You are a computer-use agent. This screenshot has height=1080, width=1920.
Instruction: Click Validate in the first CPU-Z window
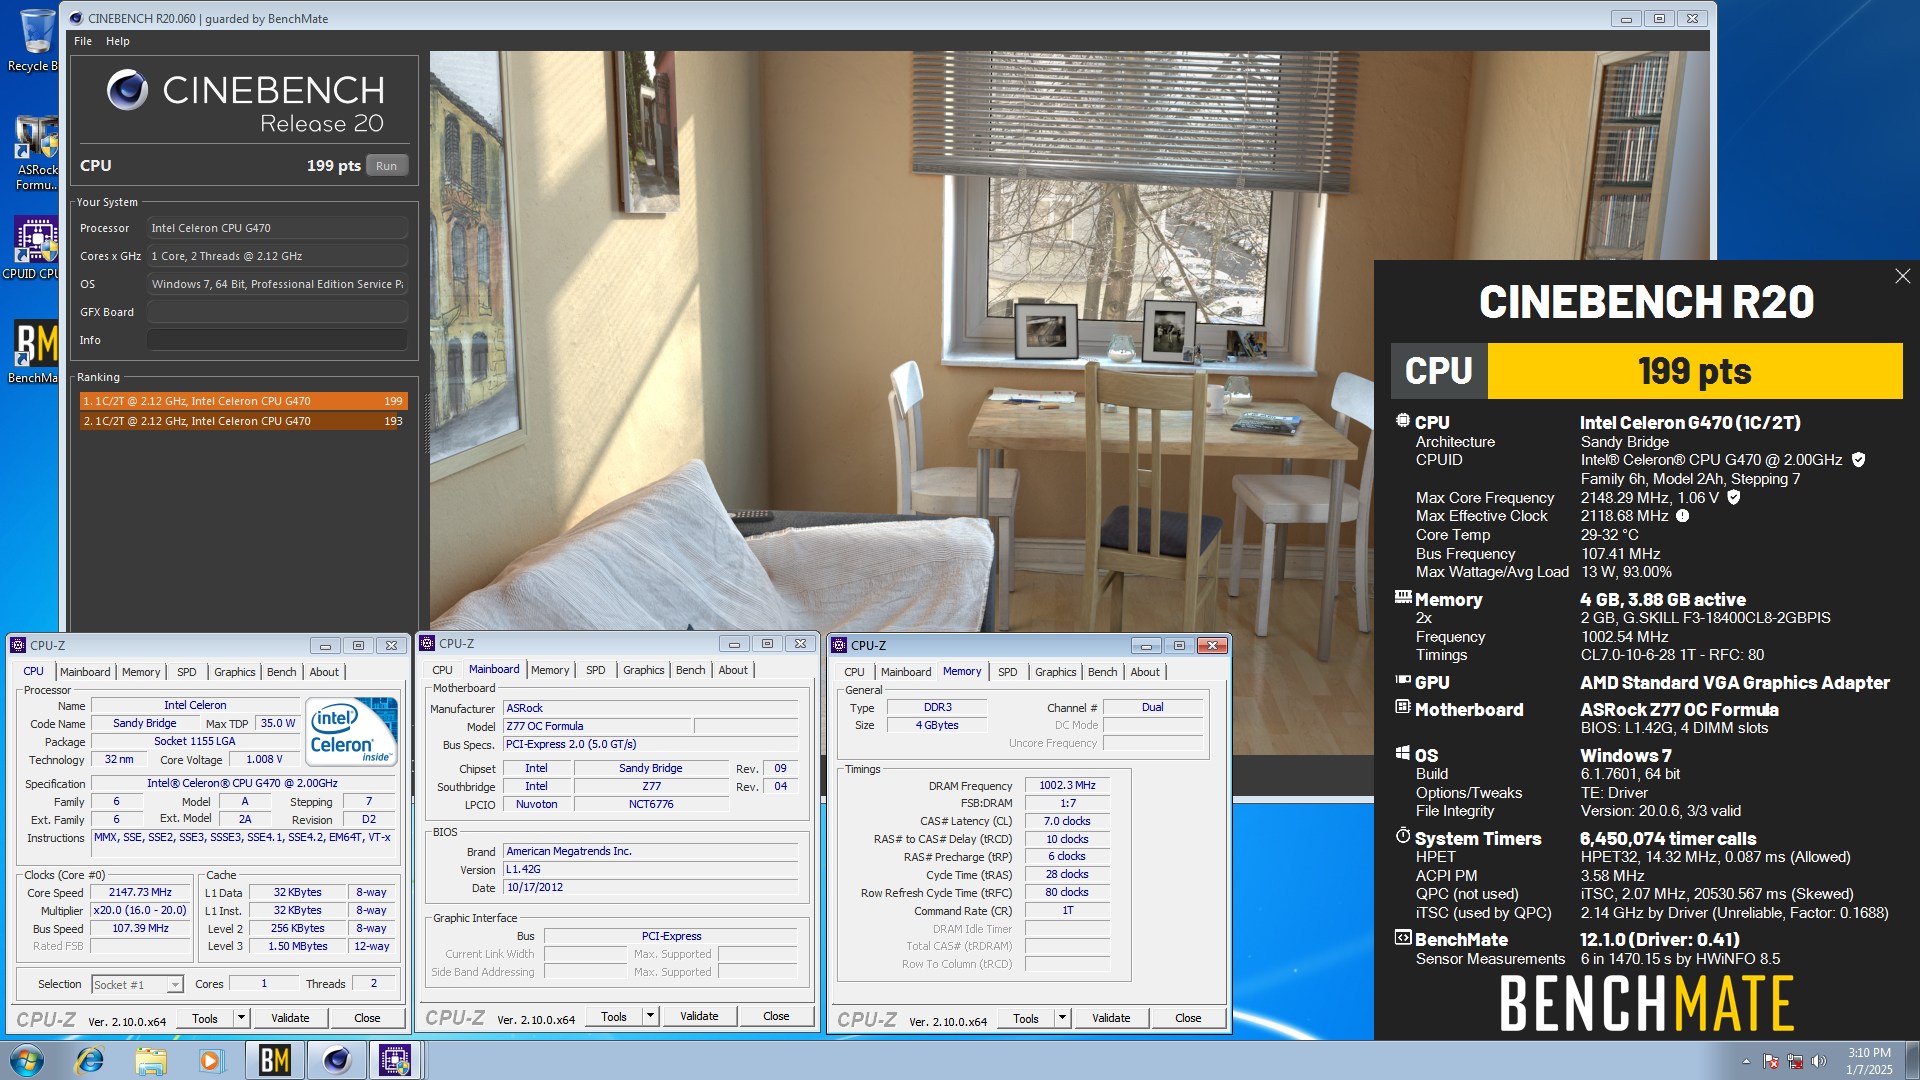point(290,1018)
